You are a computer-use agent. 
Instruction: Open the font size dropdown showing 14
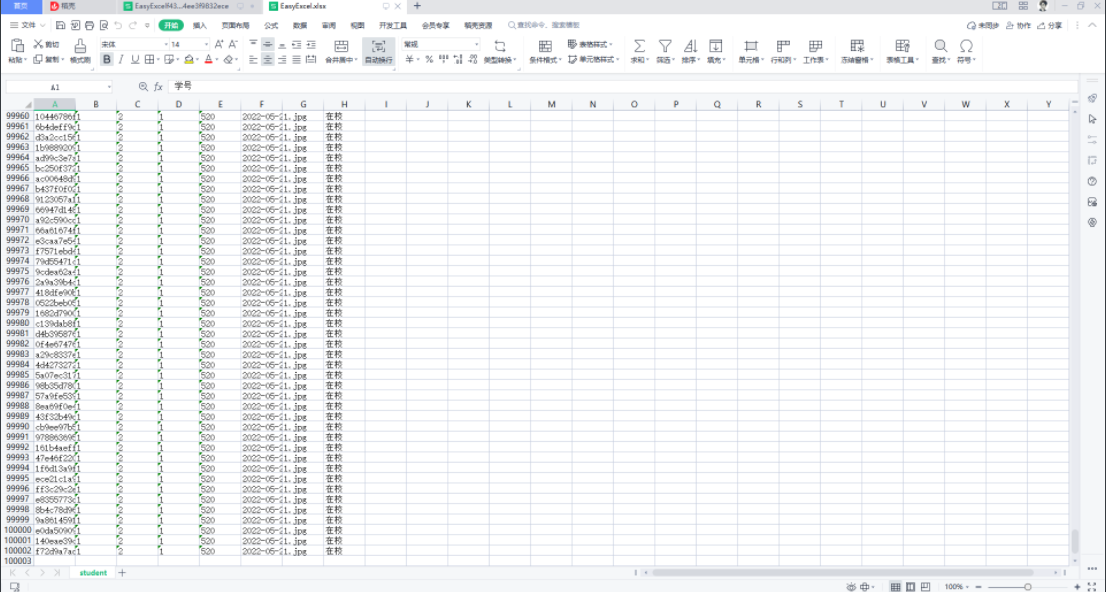pyautogui.click(x=206, y=44)
